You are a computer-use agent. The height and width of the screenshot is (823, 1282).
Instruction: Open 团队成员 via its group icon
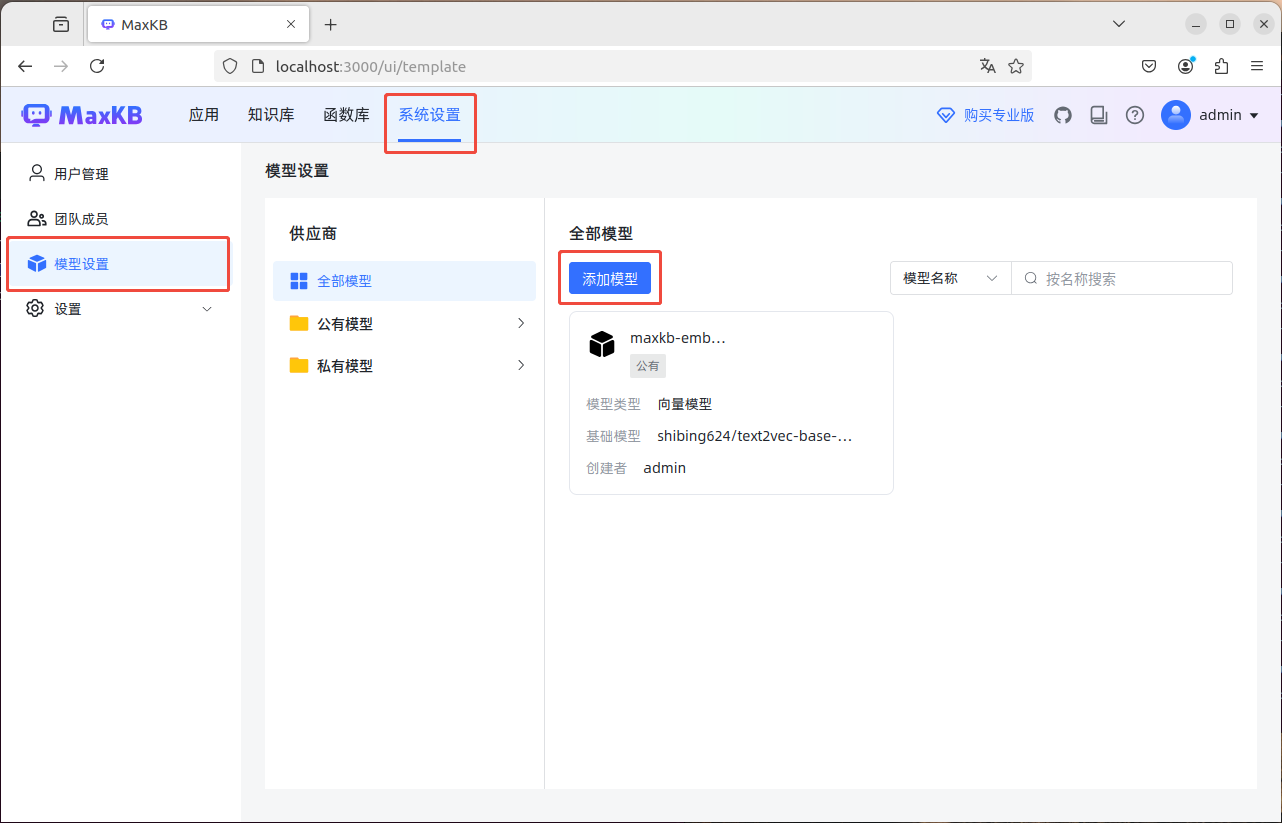pos(35,218)
